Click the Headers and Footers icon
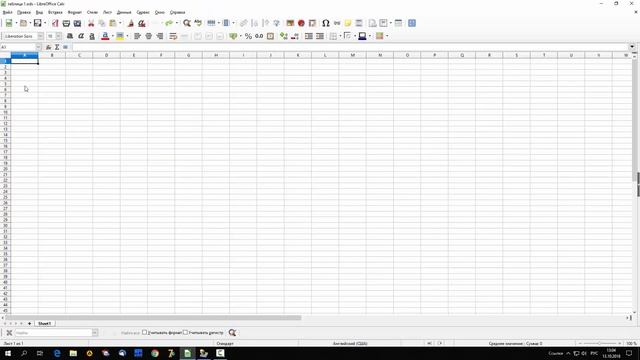Image resolution: width=640 pixels, height=360 pixels. click(x=359, y=23)
